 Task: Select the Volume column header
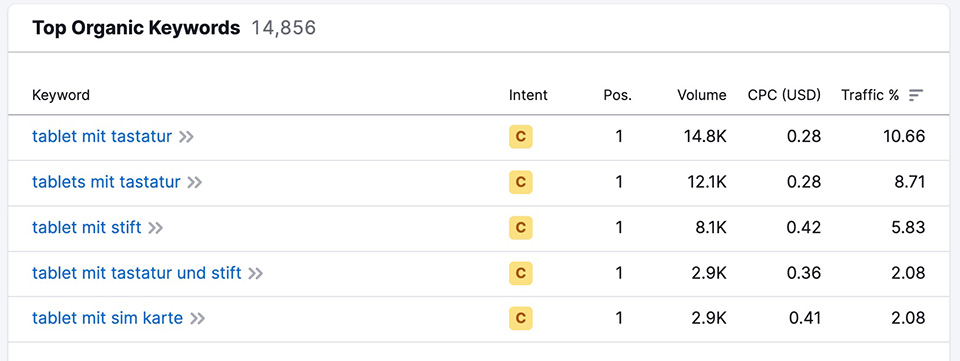(702, 95)
